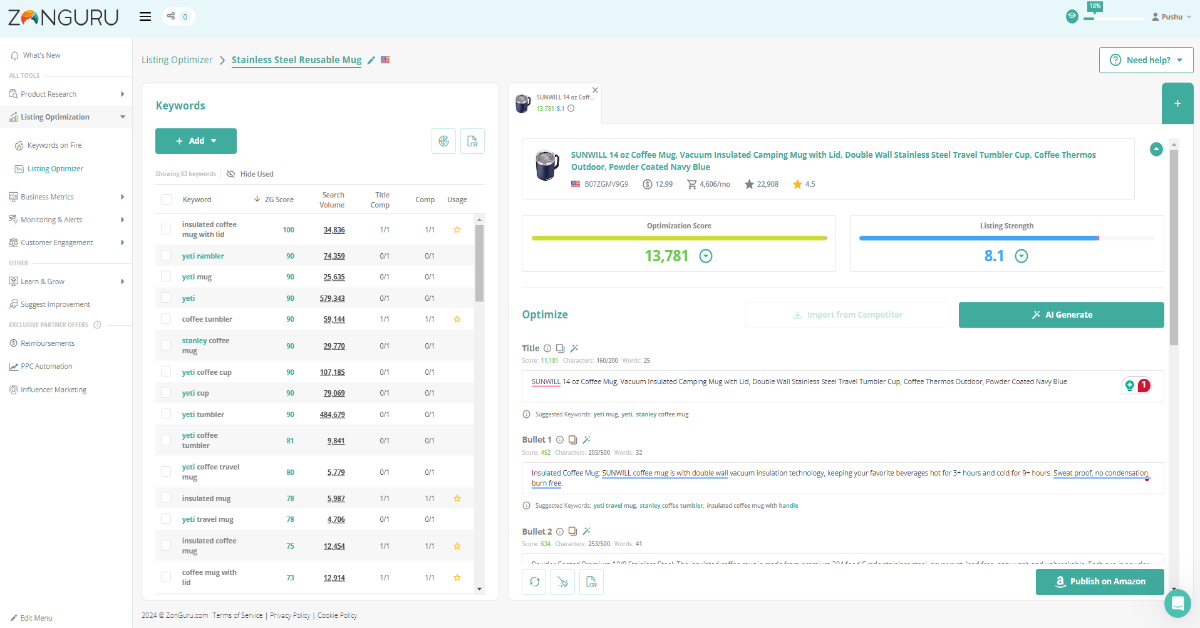Copy Bullet 1 text using copy icon
The image size is (1200, 628).
click(573, 440)
